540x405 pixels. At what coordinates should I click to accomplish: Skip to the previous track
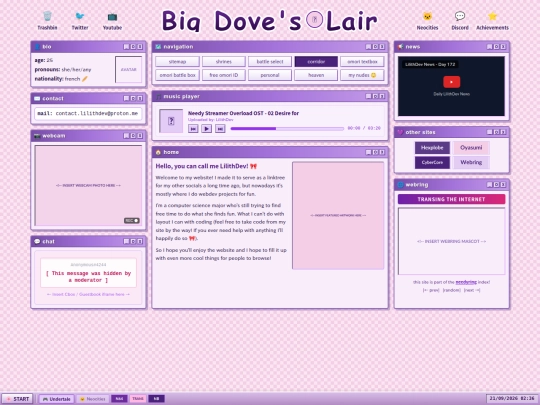tap(193, 128)
